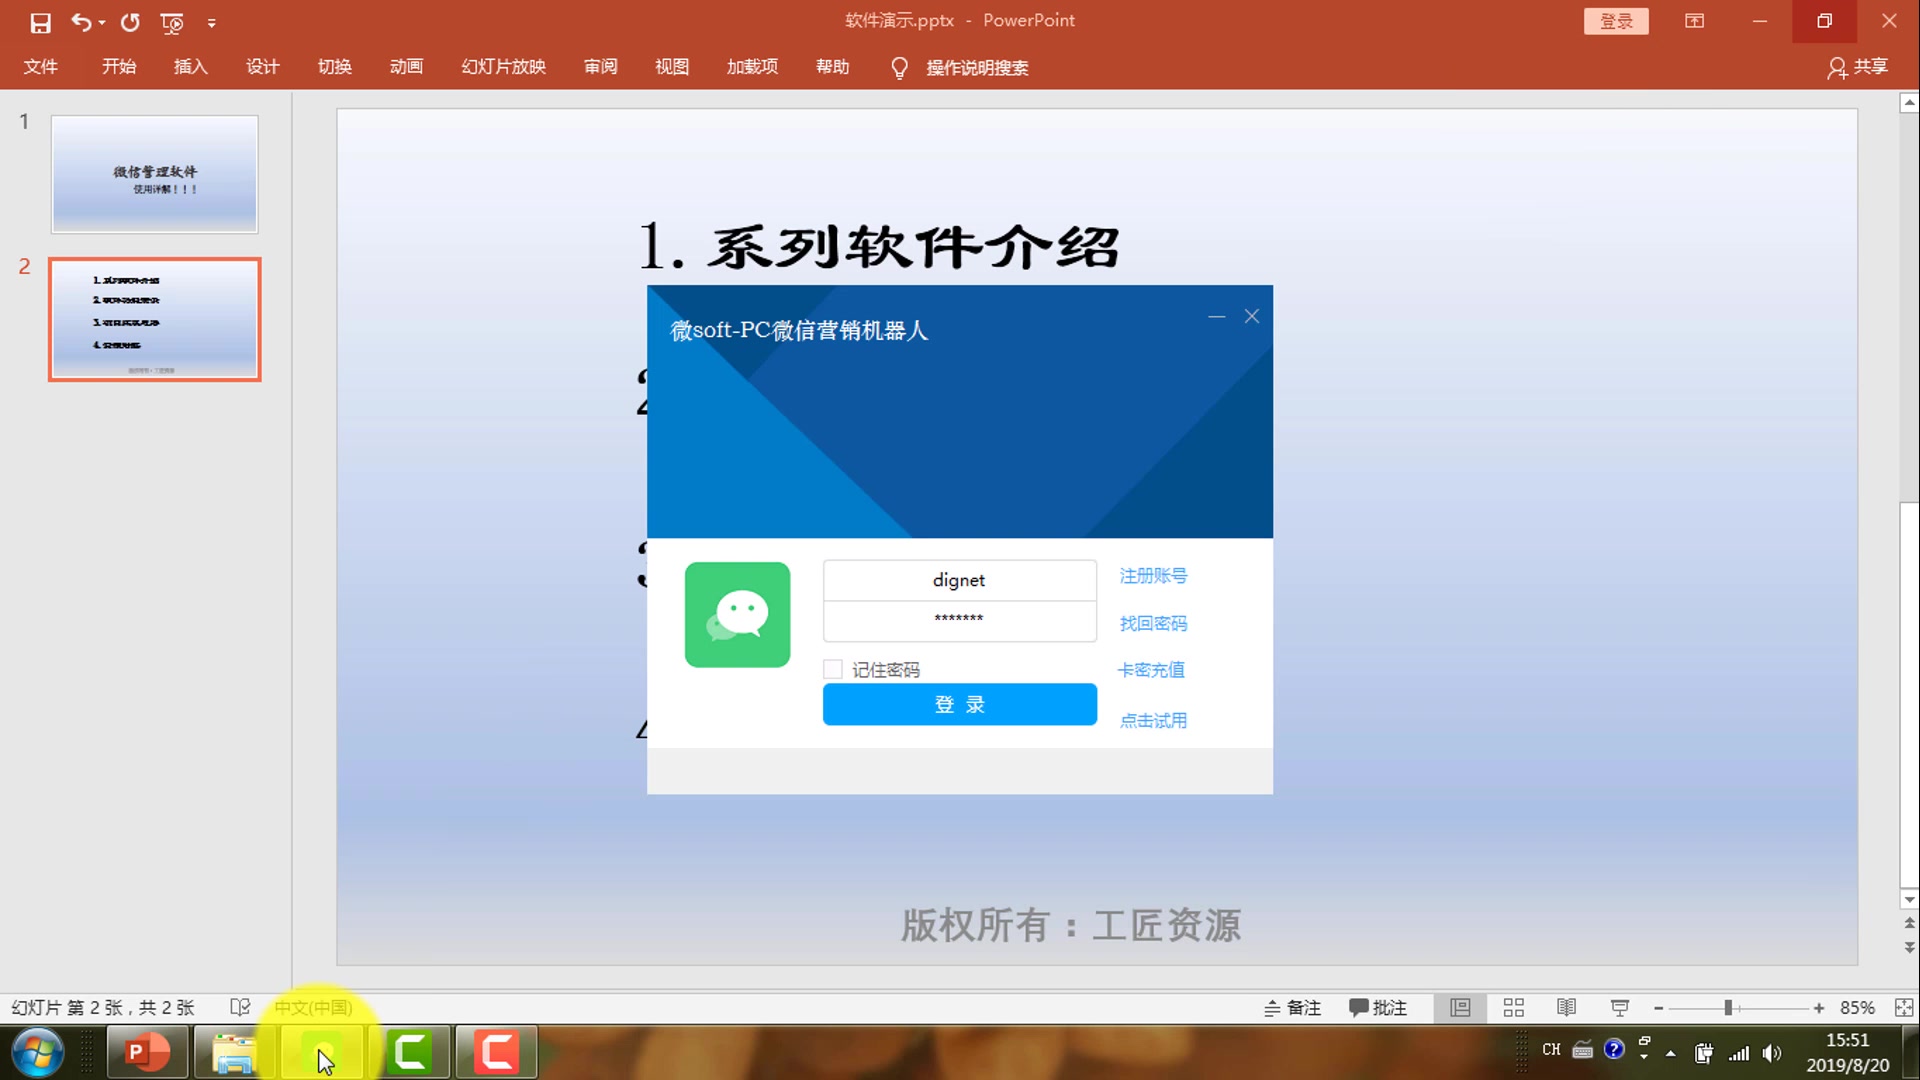The height and width of the screenshot is (1080, 1920).
Task: Toggle the Chinese input method indicator CH
Action: pos(1551,1050)
